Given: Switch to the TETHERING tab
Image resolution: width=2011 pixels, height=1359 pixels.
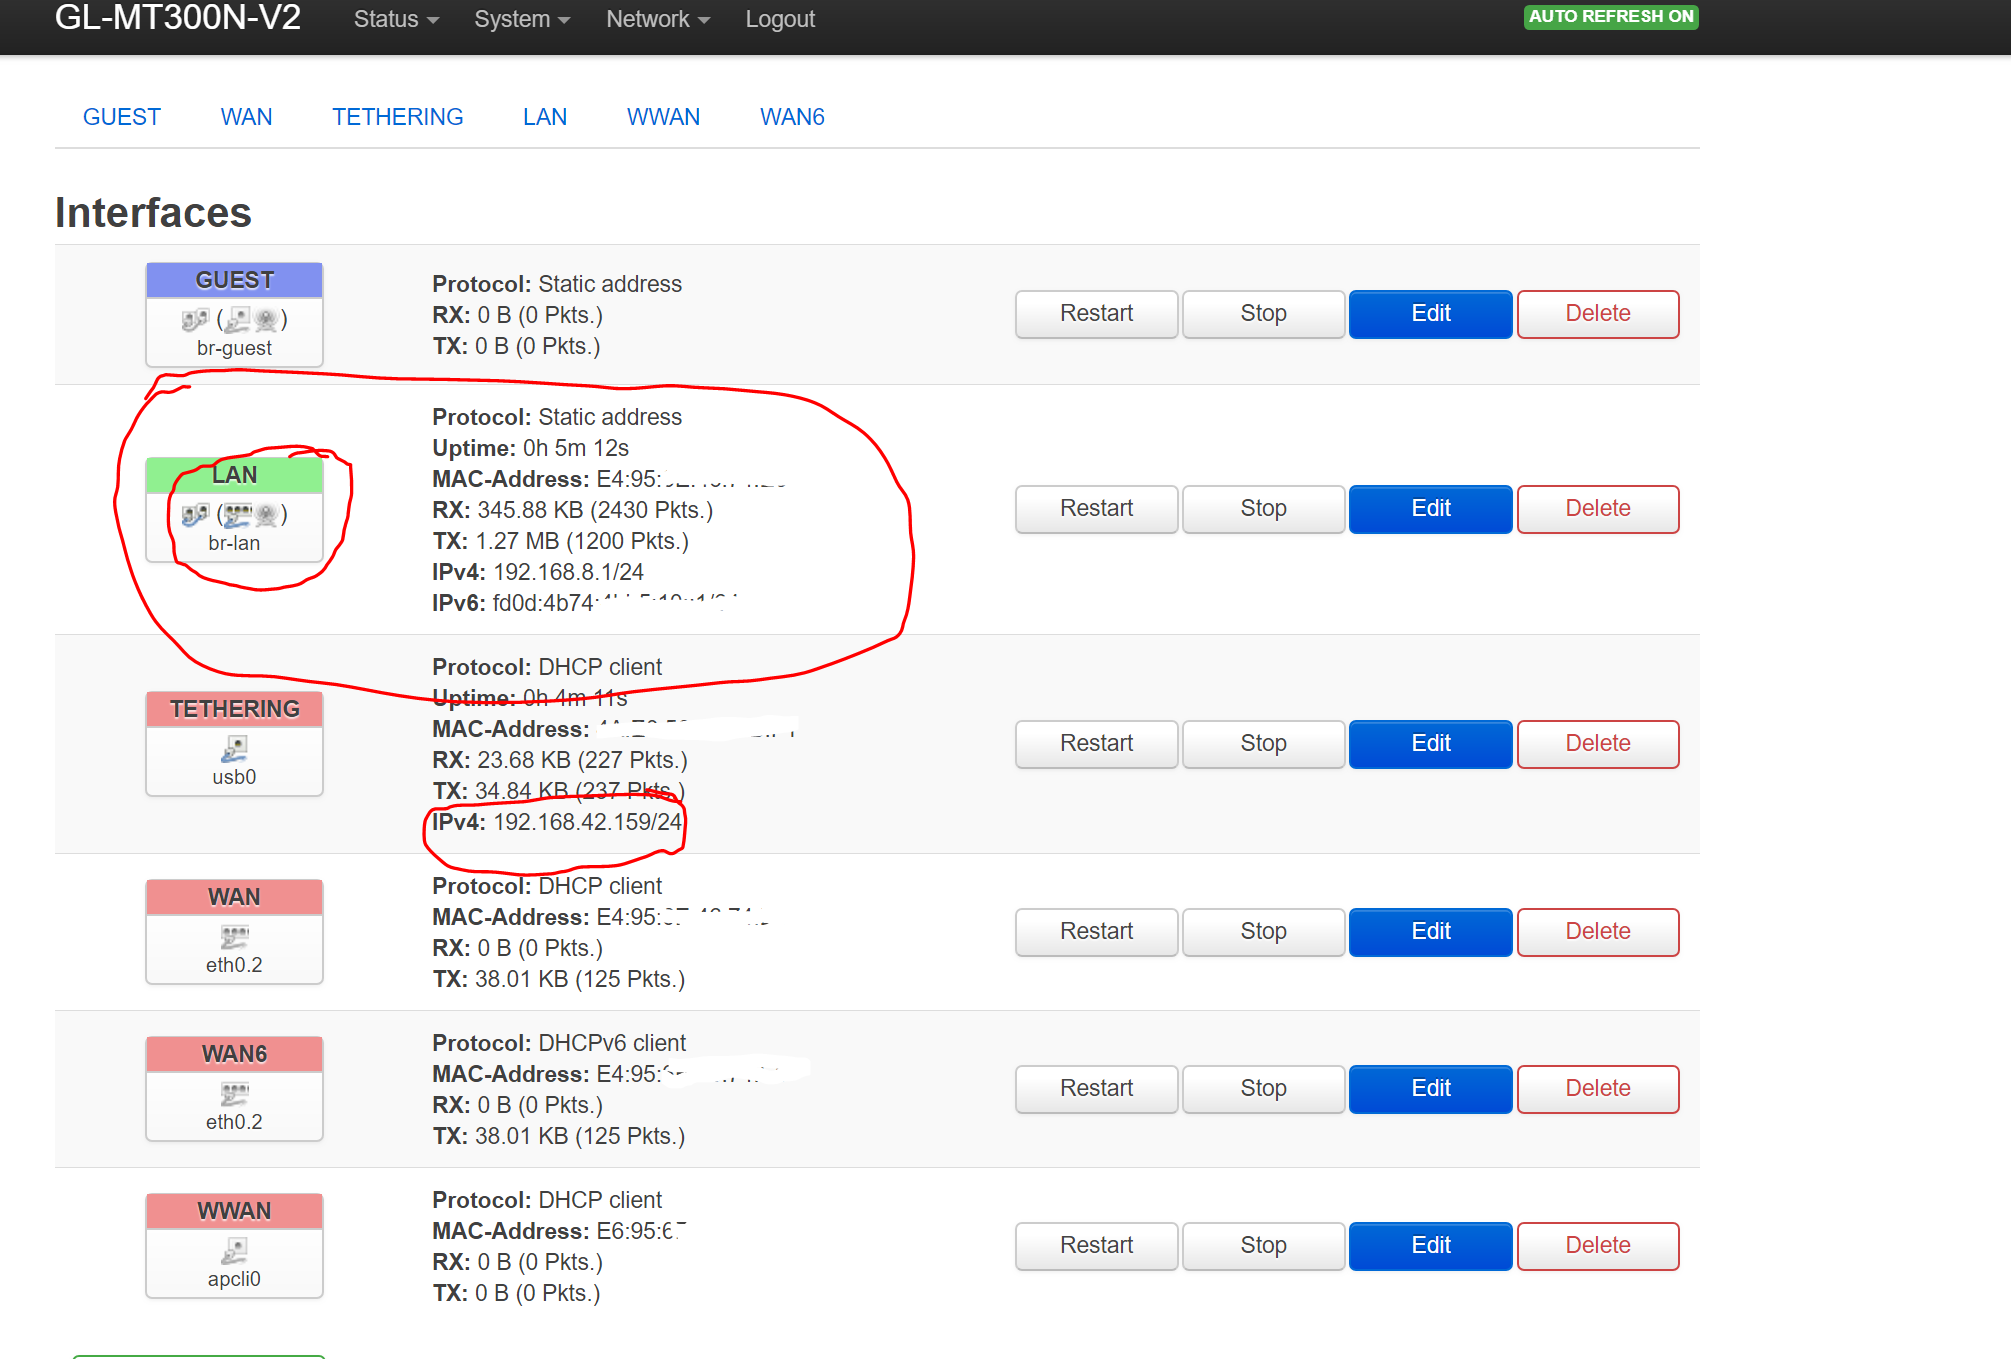Looking at the screenshot, I should point(397,117).
